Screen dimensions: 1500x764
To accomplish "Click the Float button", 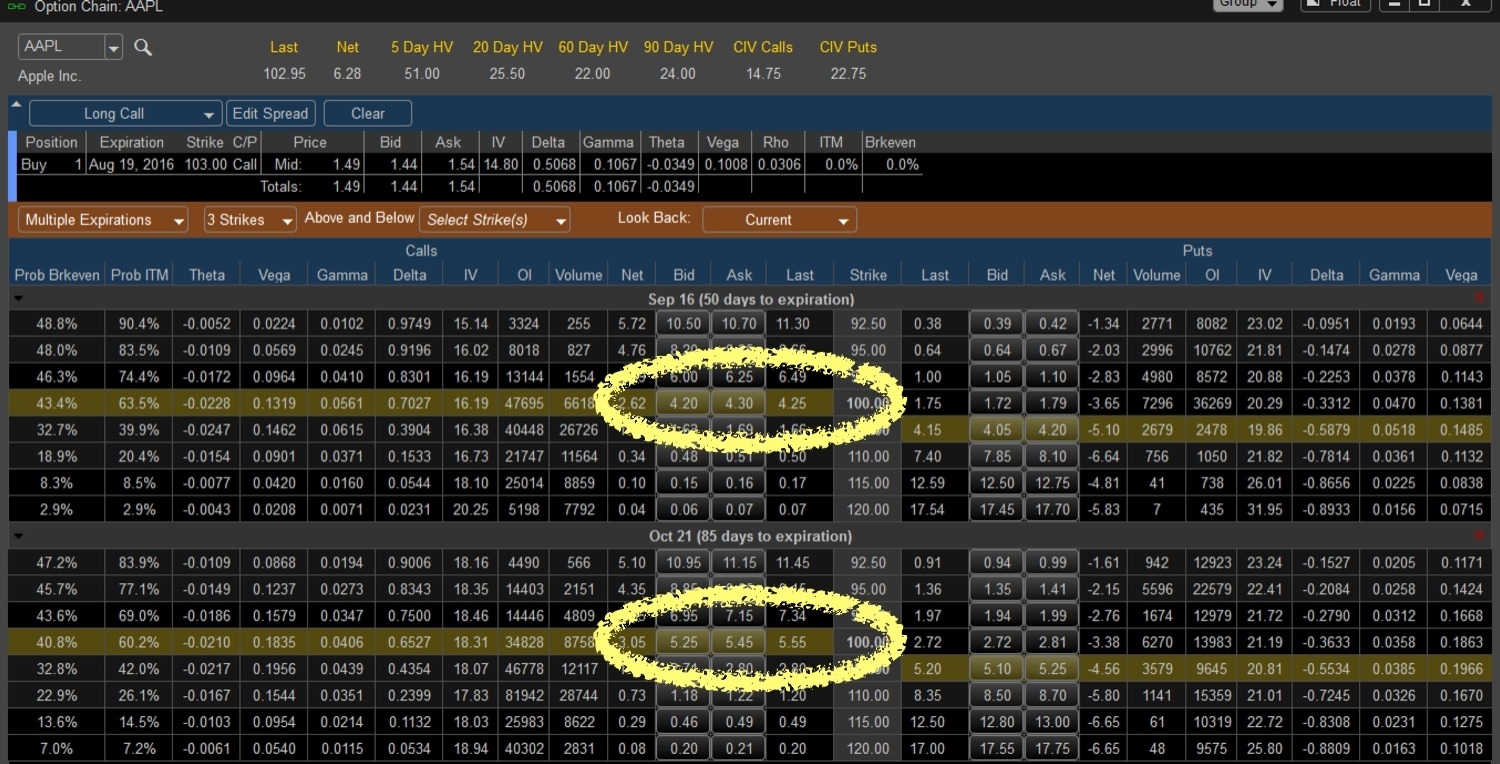I will click(x=1334, y=4).
